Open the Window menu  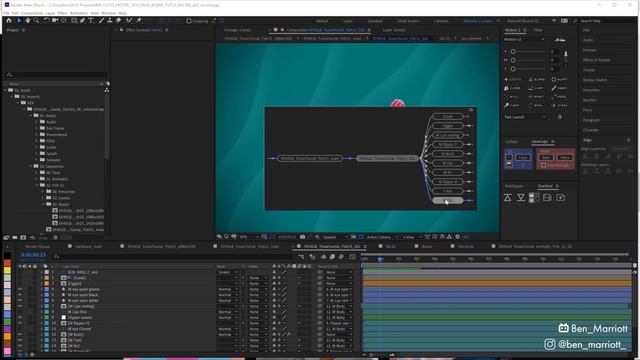109,13
